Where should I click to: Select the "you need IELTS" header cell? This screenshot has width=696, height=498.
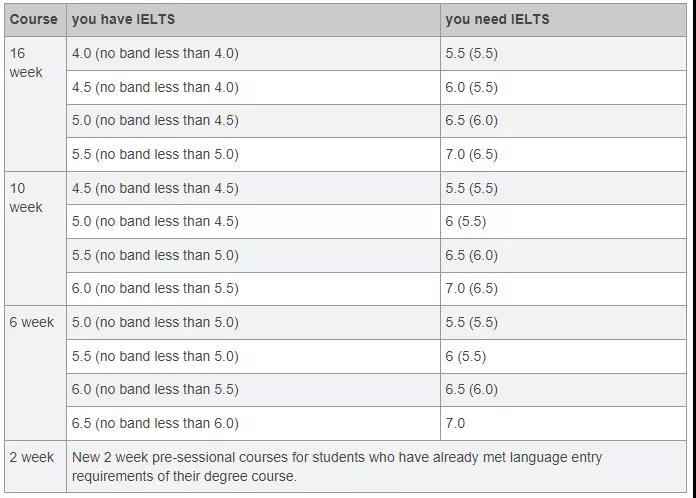click(497, 19)
